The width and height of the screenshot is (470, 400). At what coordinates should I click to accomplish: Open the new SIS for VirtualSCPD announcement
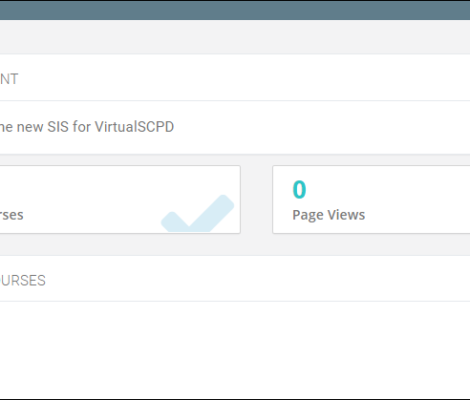[x=235, y=127]
